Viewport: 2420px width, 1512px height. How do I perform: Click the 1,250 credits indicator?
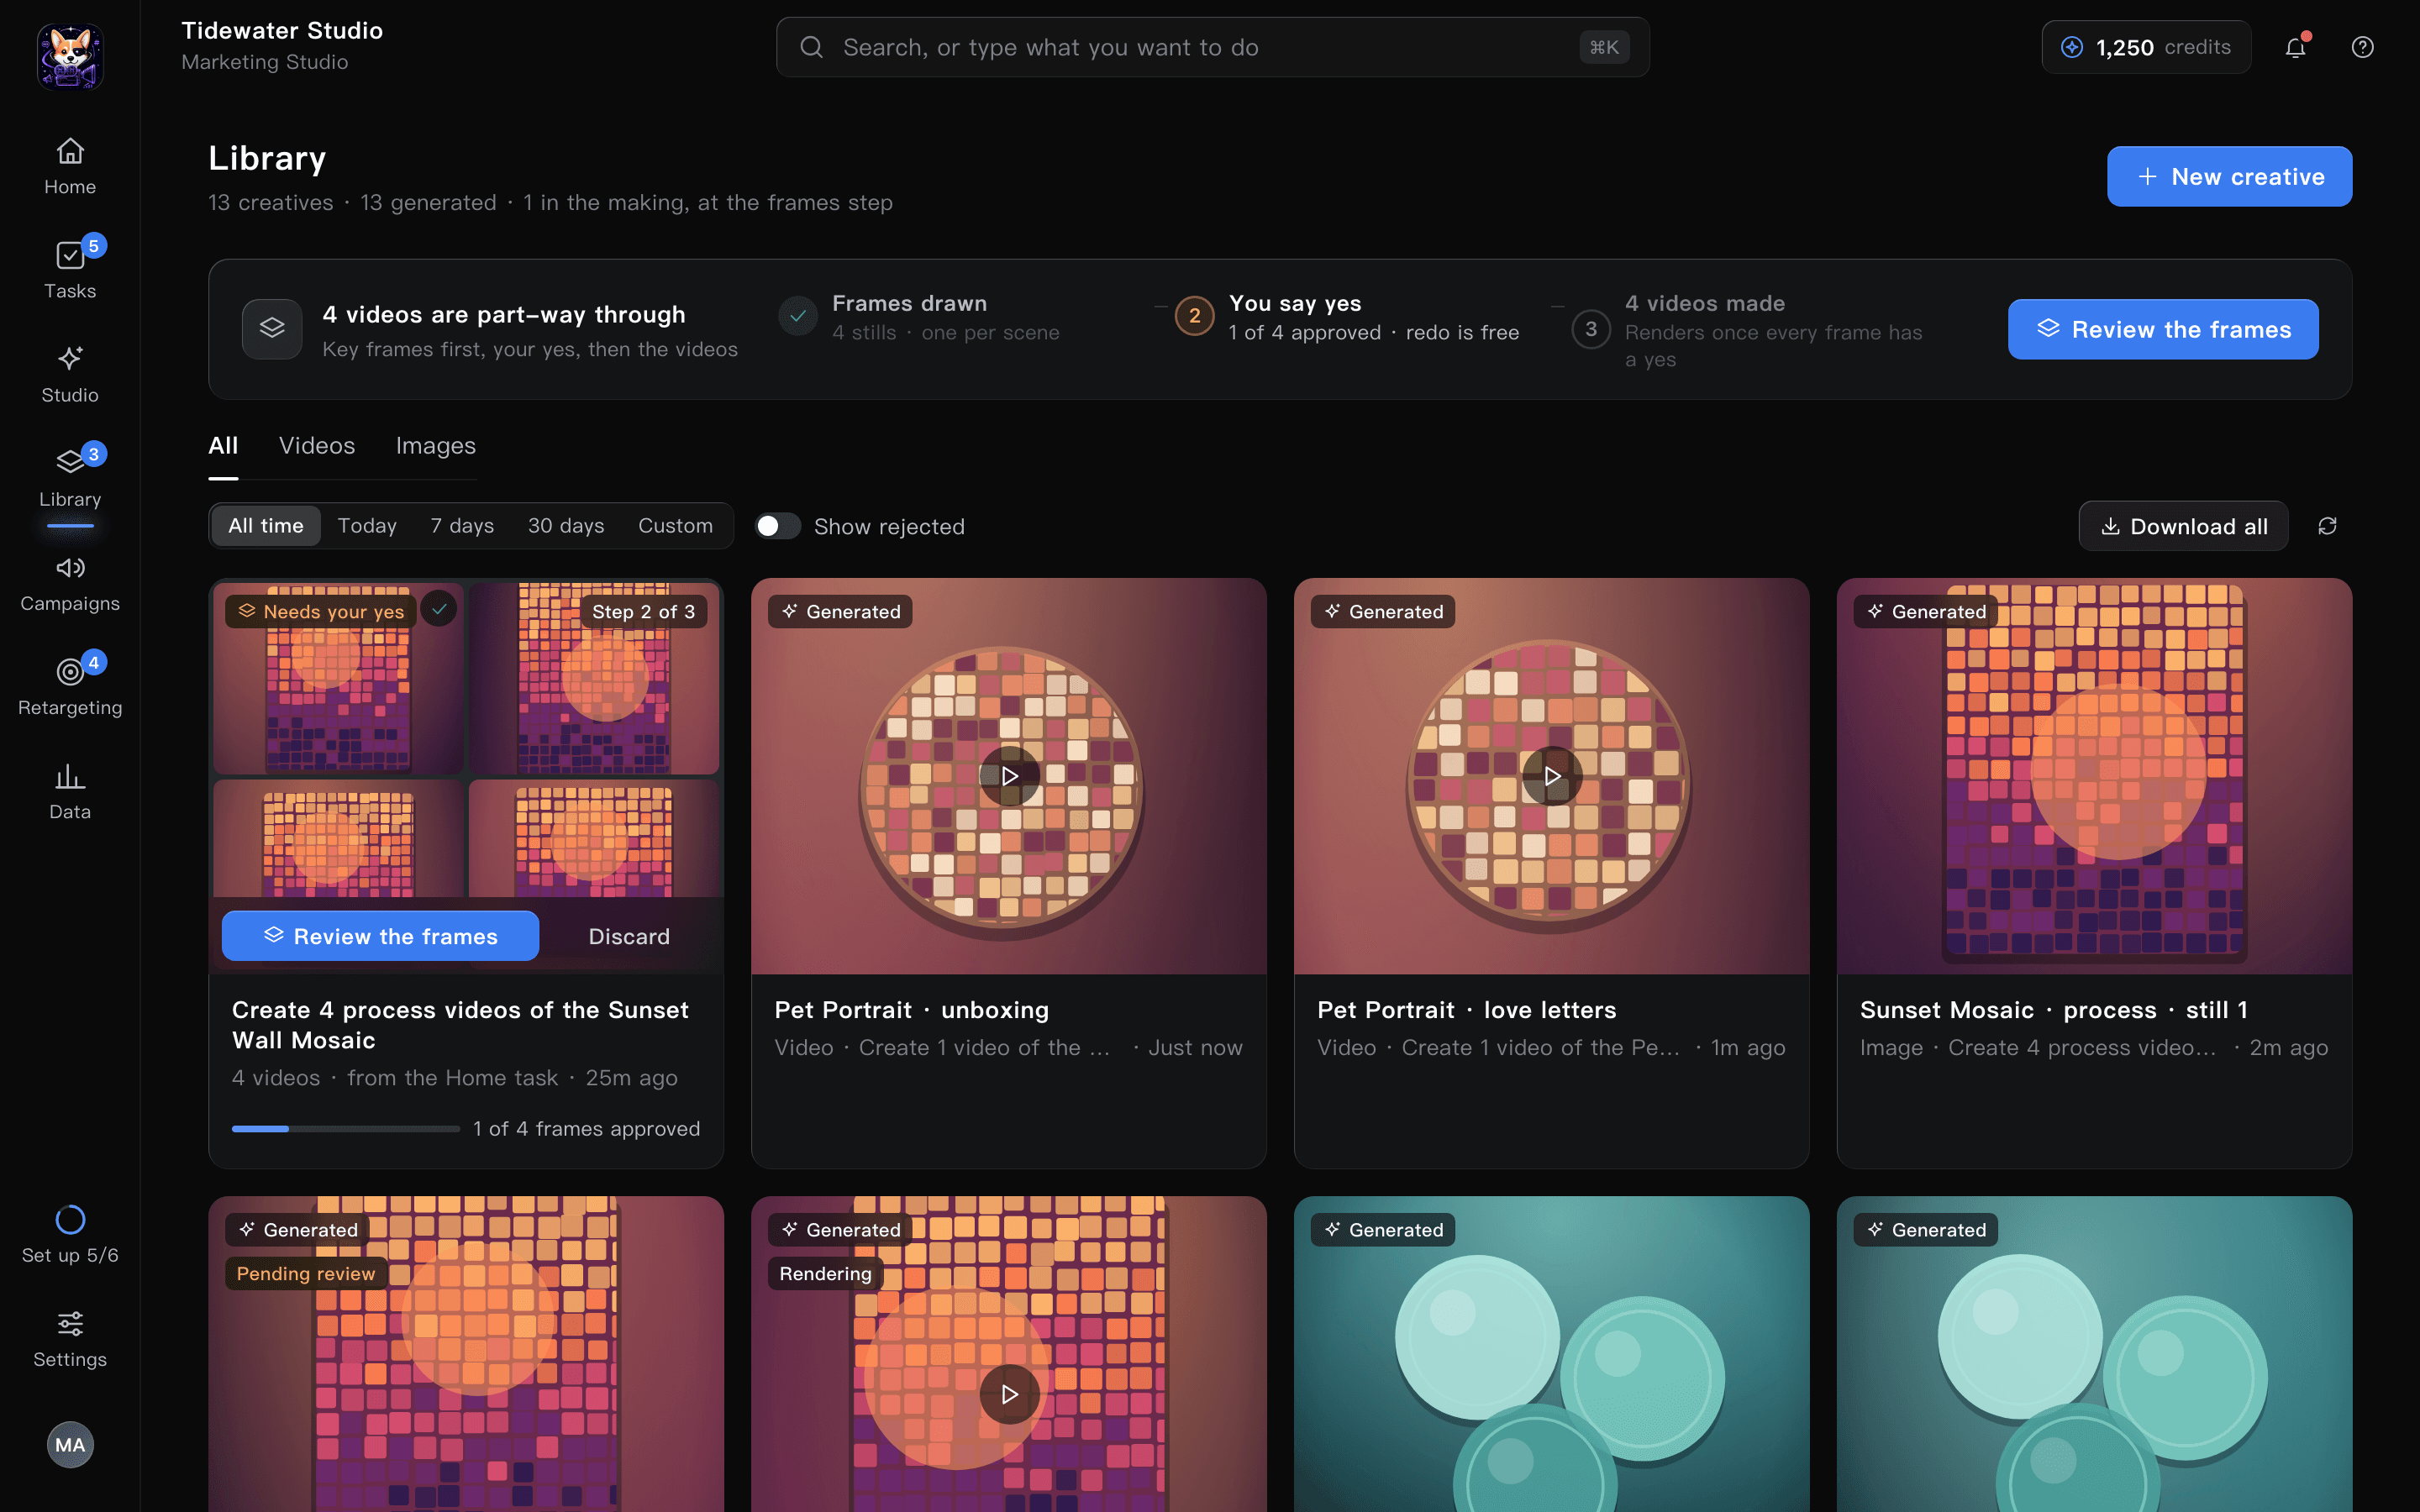pyautogui.click(x=2146, y=47)
